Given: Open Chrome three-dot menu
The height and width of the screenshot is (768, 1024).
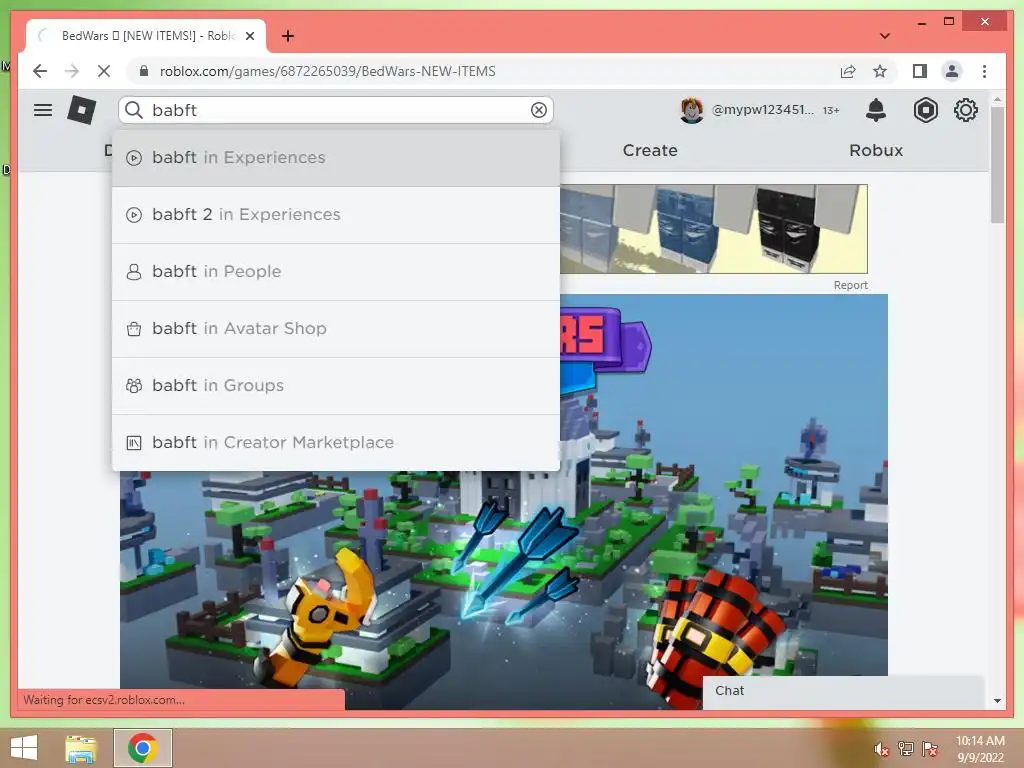Looking at the screenshot, I should pyautogui.click(x=984, y=71).
